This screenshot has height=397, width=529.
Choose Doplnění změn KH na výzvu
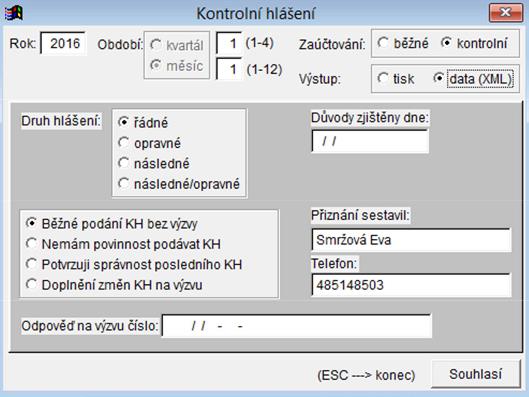(x=114, y=285)
